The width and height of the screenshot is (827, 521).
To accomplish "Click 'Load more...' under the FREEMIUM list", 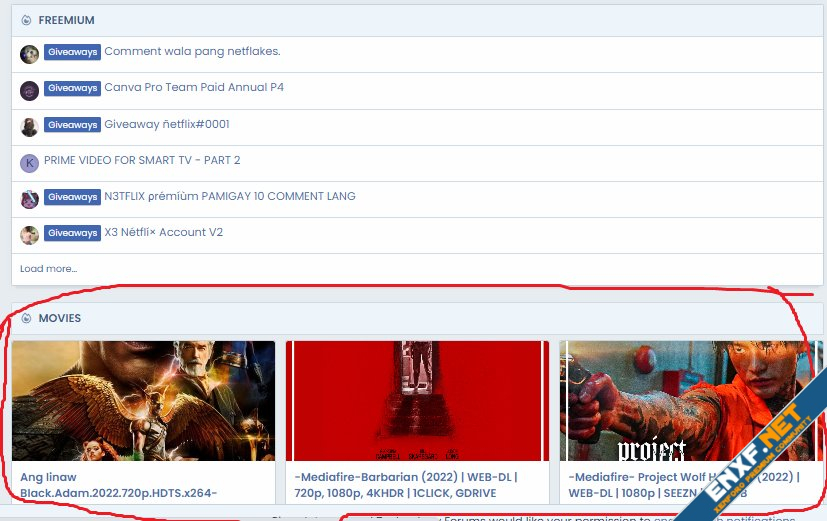I will pos(48,269).
